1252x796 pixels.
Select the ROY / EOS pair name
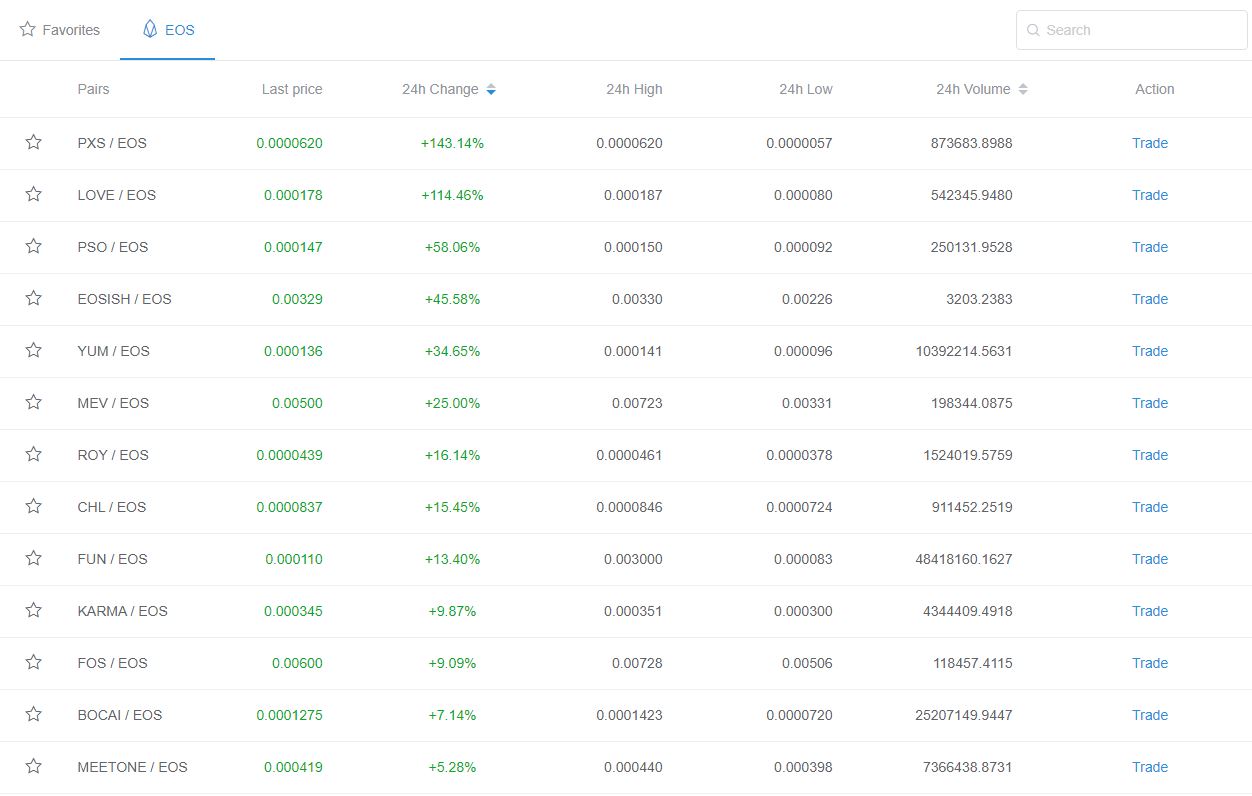[113, 455]
